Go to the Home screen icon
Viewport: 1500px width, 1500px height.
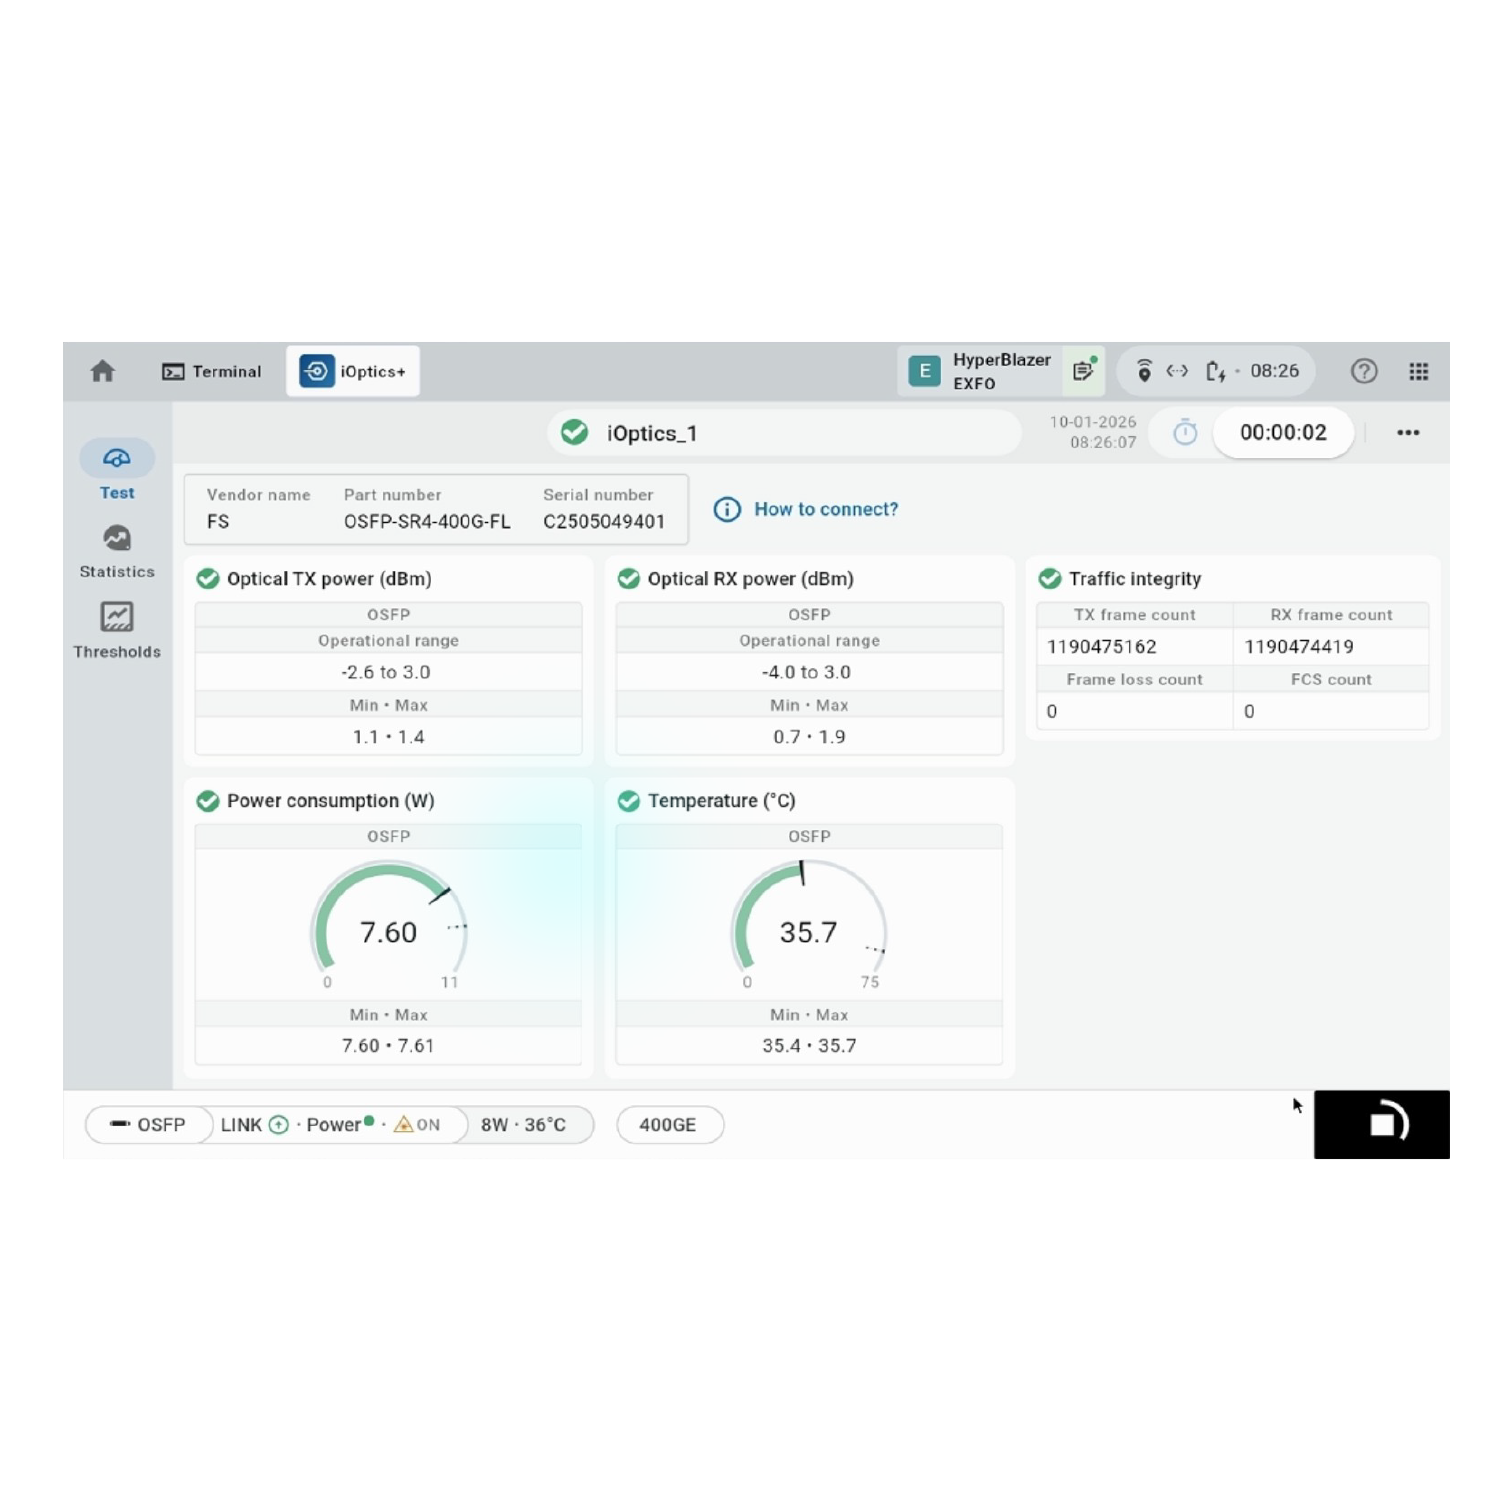[x=102, y=371]
